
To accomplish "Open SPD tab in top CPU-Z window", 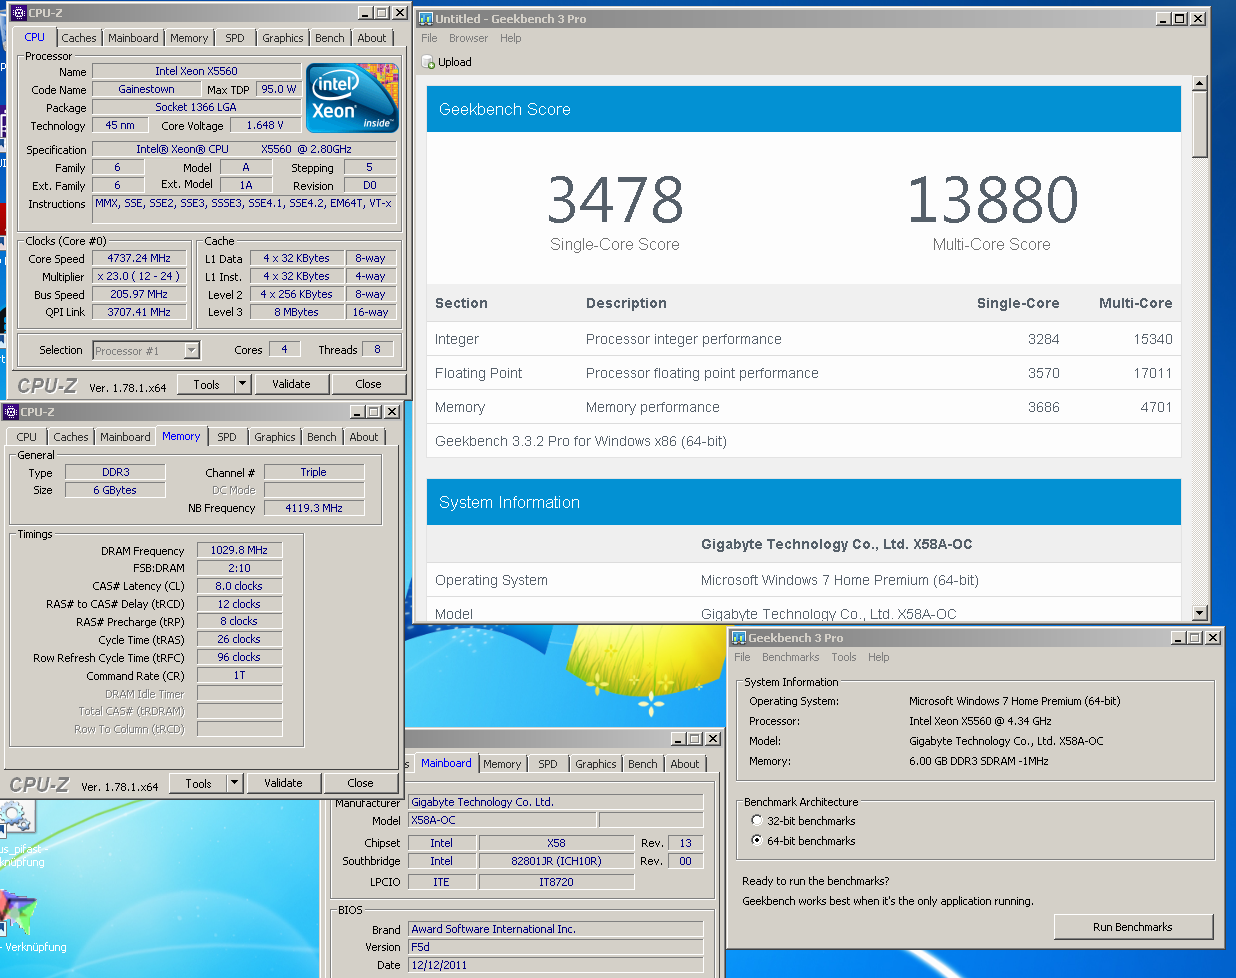I will pyautogui.click(x=235, y=38).
